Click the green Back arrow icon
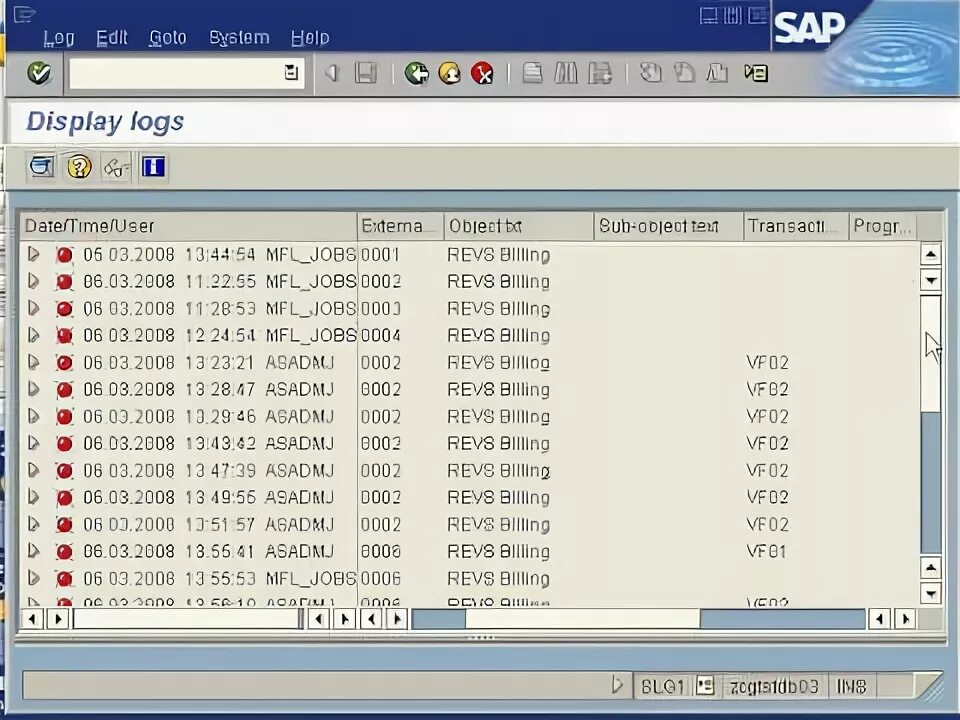 tap(417, 73)
